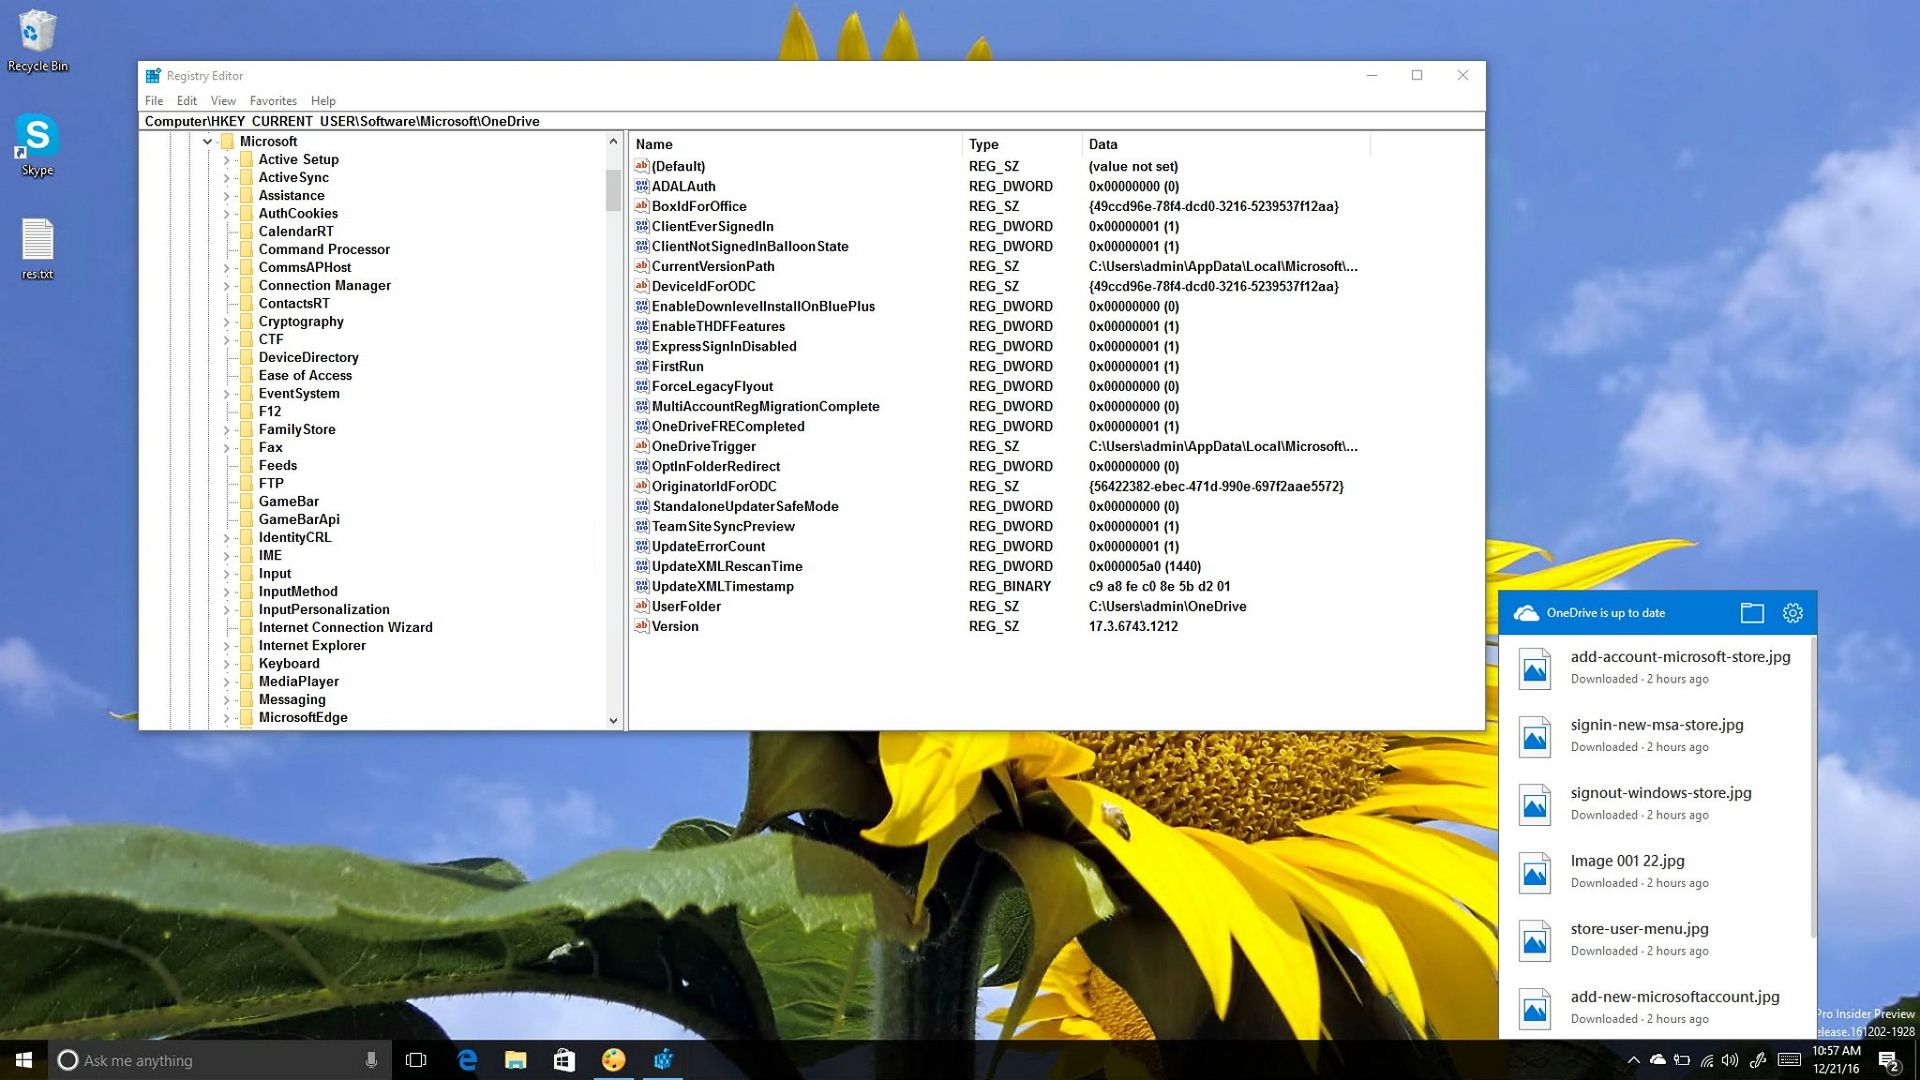Collapse the Microsoft registry key
The image size is (1920, 1080).
(x=208, y=141)
